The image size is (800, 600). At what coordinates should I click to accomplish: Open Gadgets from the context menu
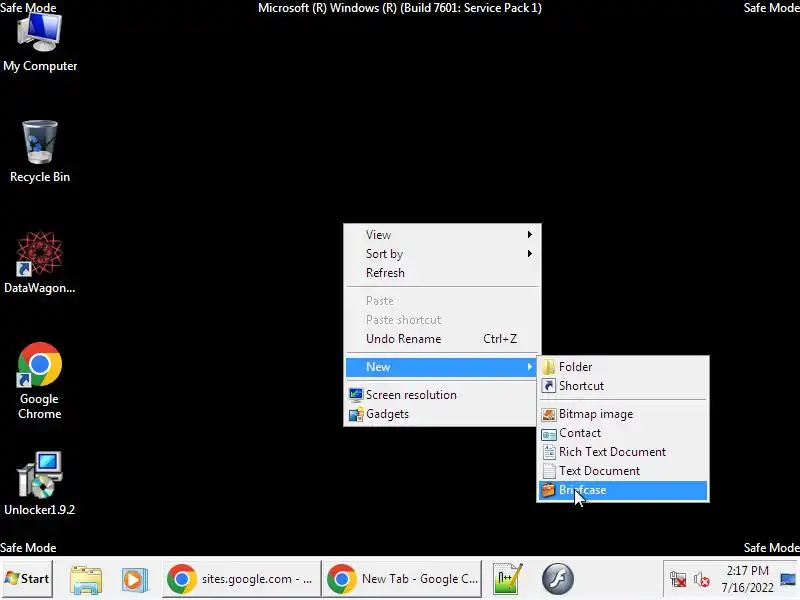pyautogui.click(x=442, y=414)
